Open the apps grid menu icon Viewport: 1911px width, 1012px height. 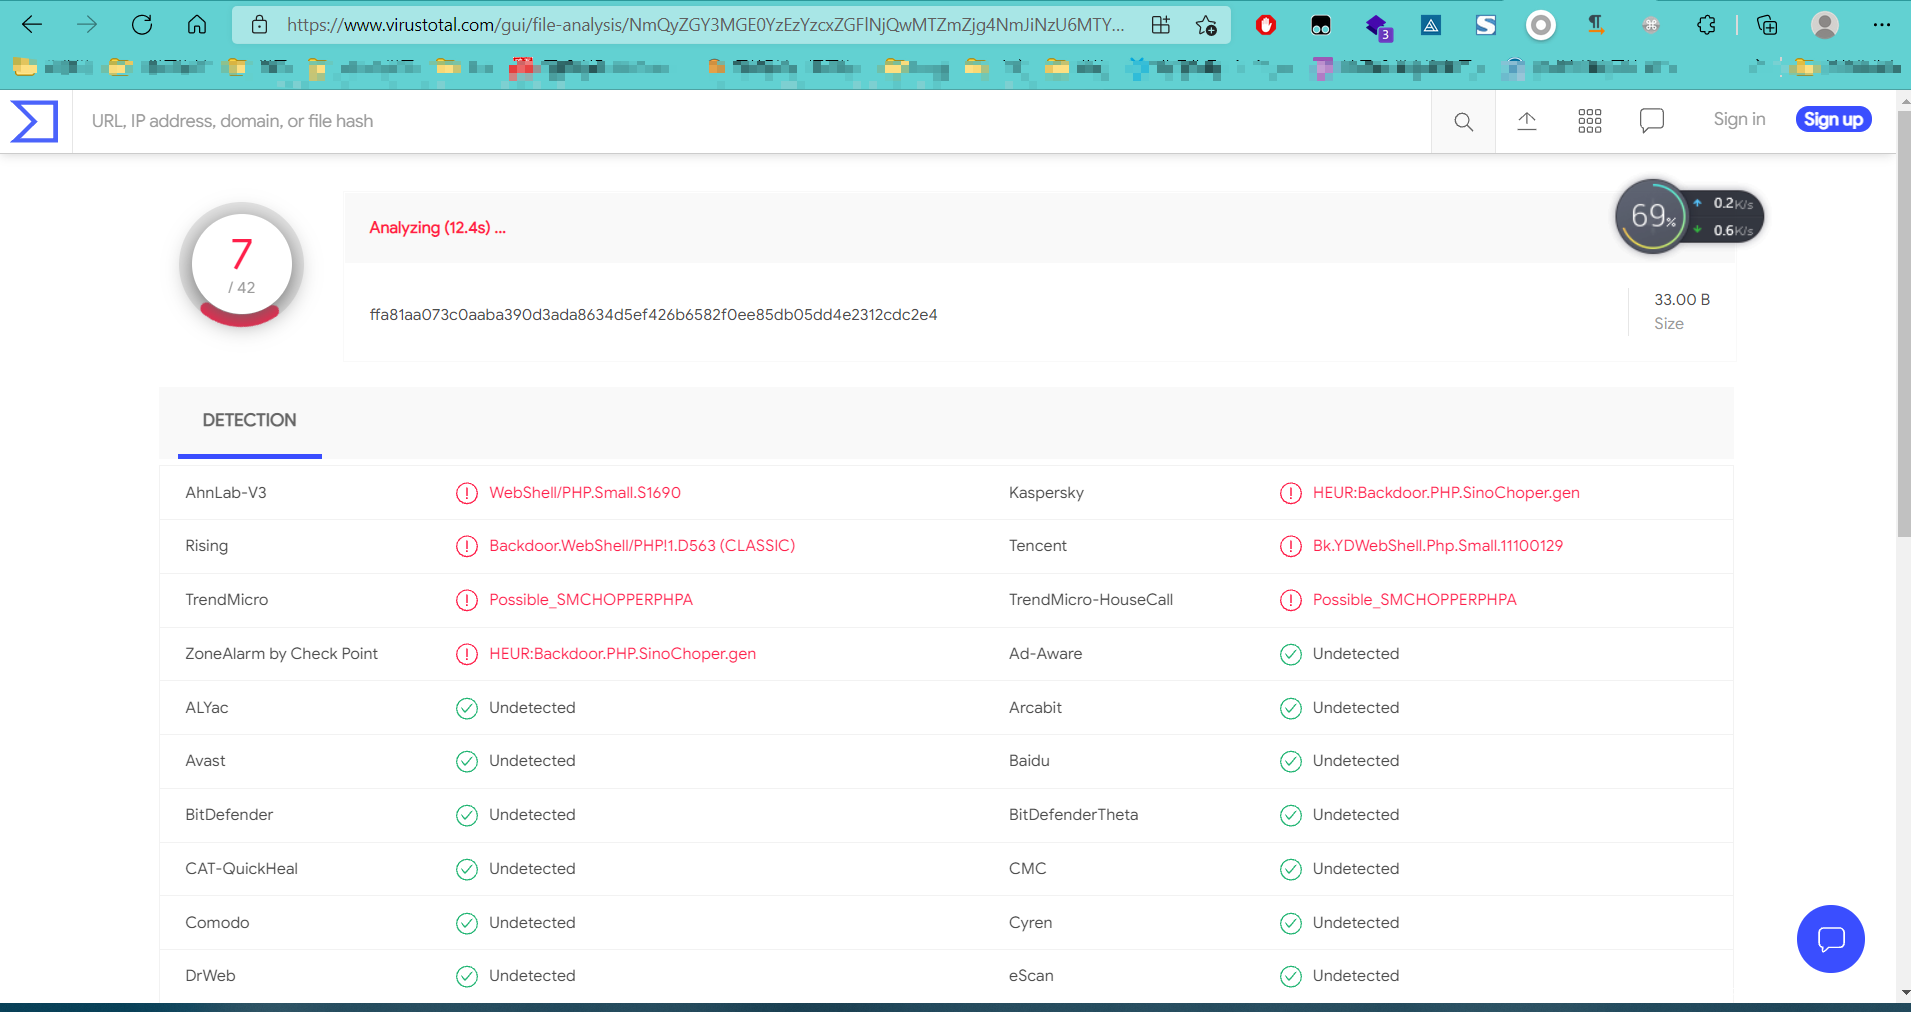[1589, 122]
